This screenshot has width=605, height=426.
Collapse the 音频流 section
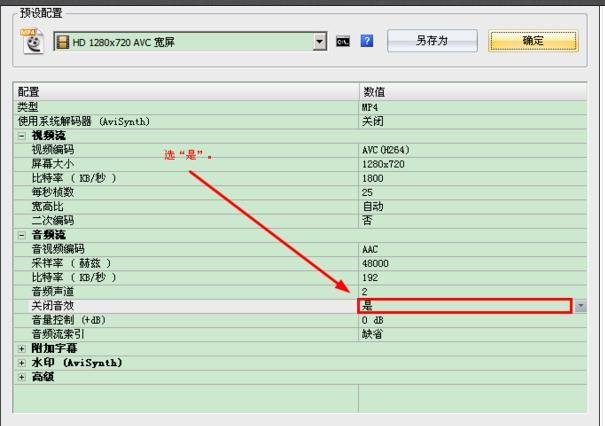pos(22,235)
